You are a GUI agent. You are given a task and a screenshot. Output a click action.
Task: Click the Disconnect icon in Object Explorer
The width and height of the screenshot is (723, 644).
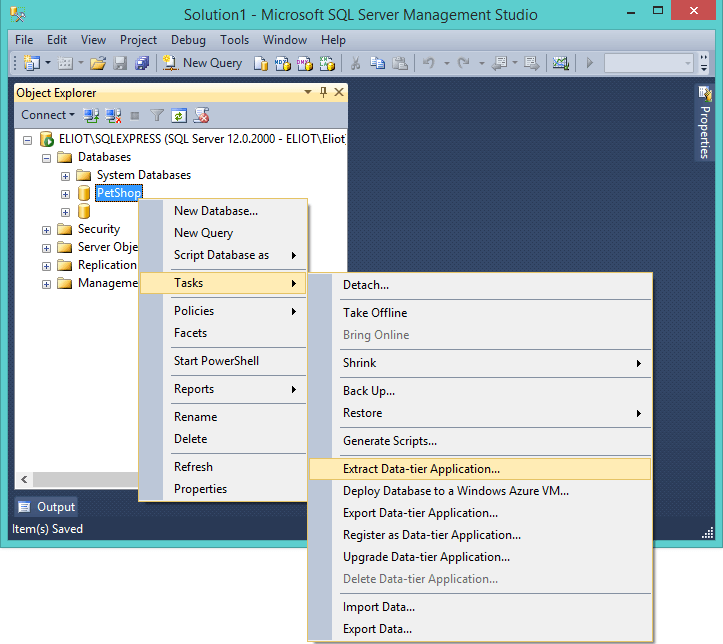113,115
